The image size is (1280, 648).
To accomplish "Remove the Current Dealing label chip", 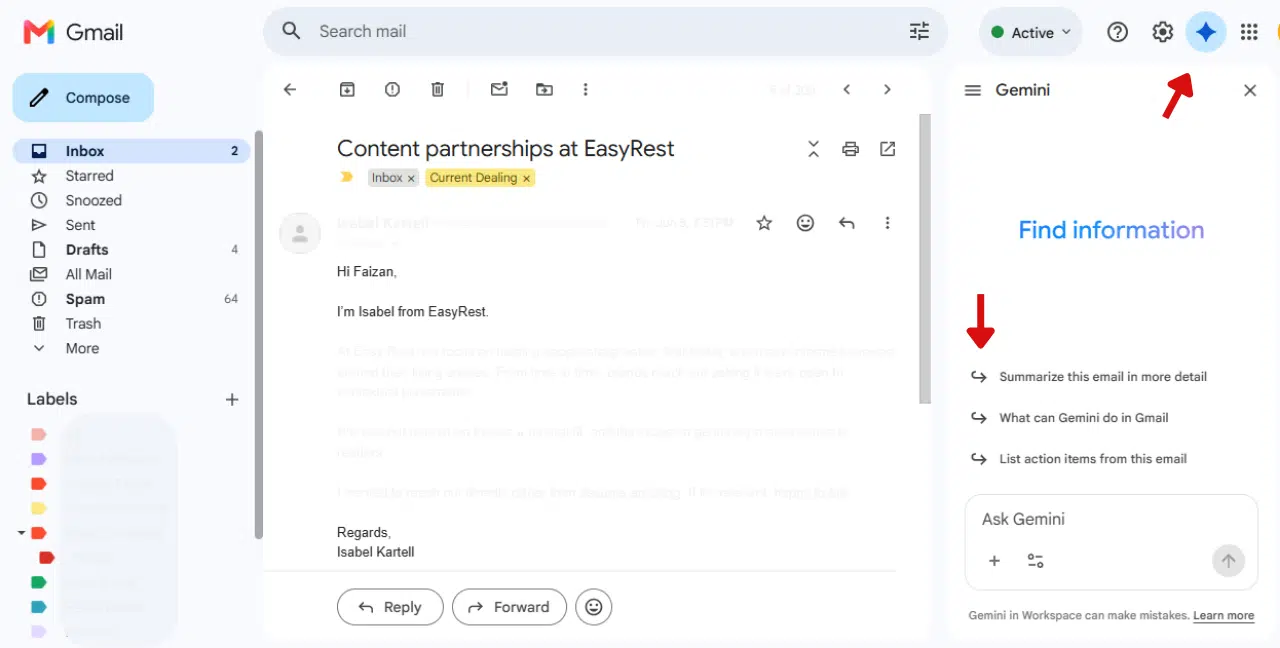I will pos(527,178).
